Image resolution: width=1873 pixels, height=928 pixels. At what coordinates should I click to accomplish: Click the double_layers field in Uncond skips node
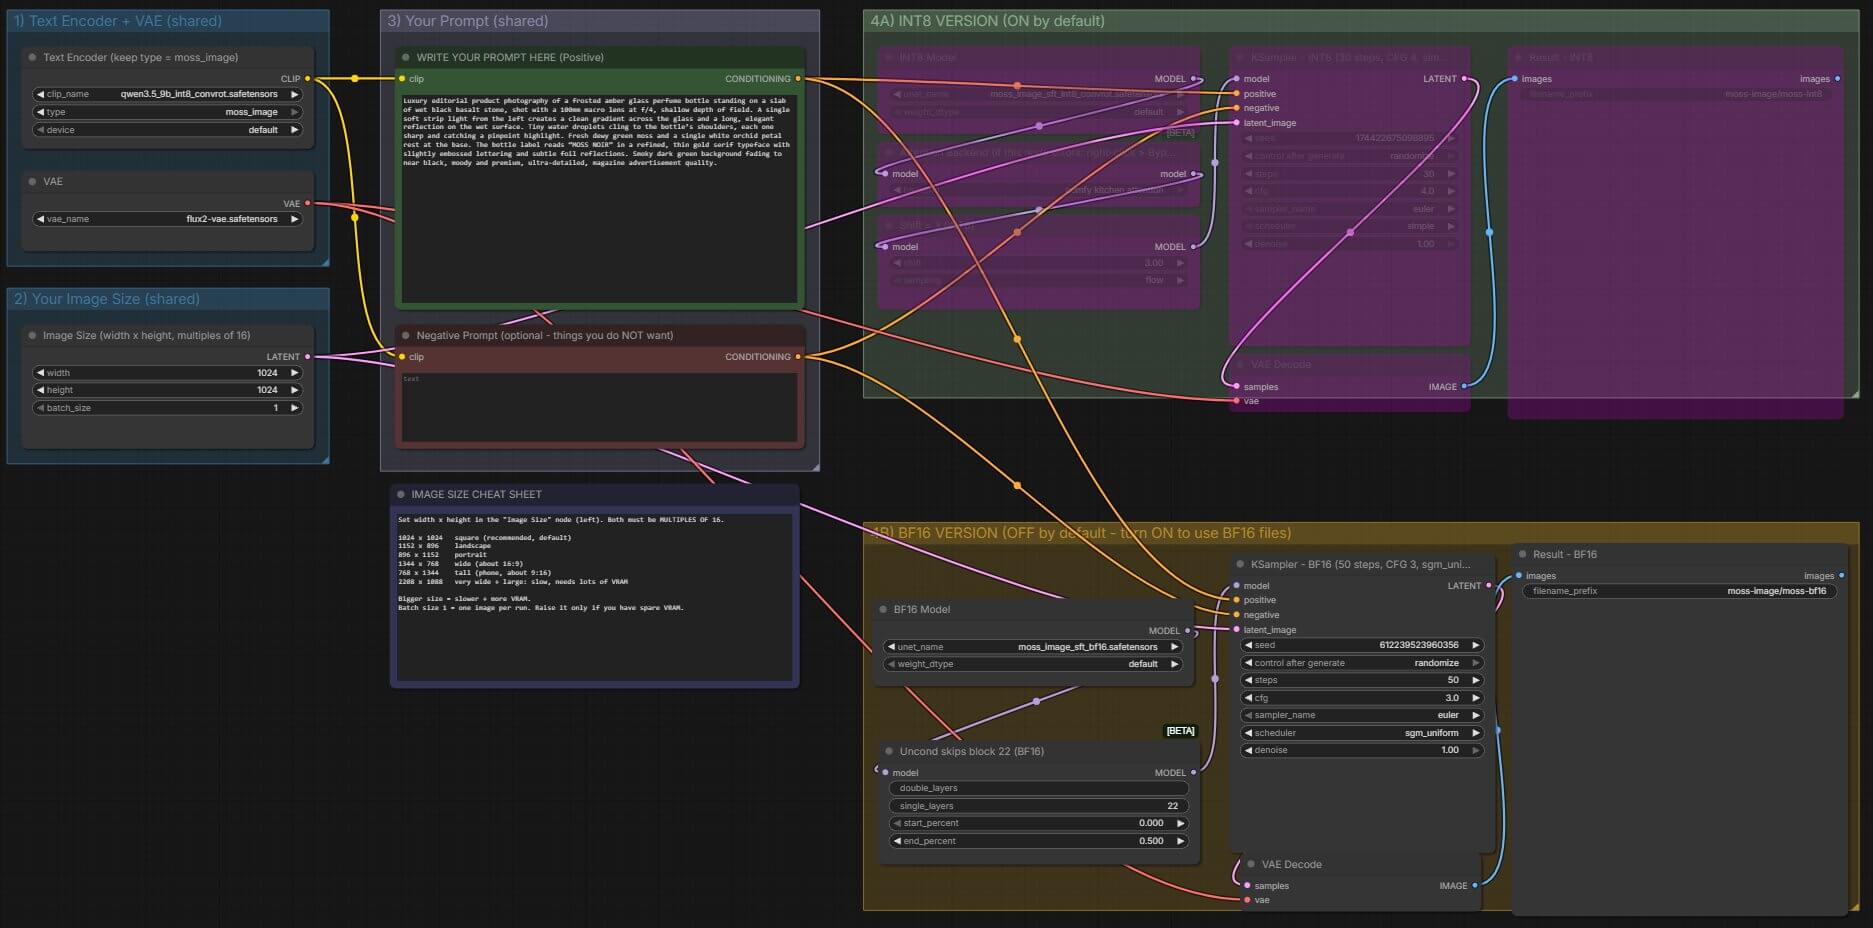click(1038, 788)
